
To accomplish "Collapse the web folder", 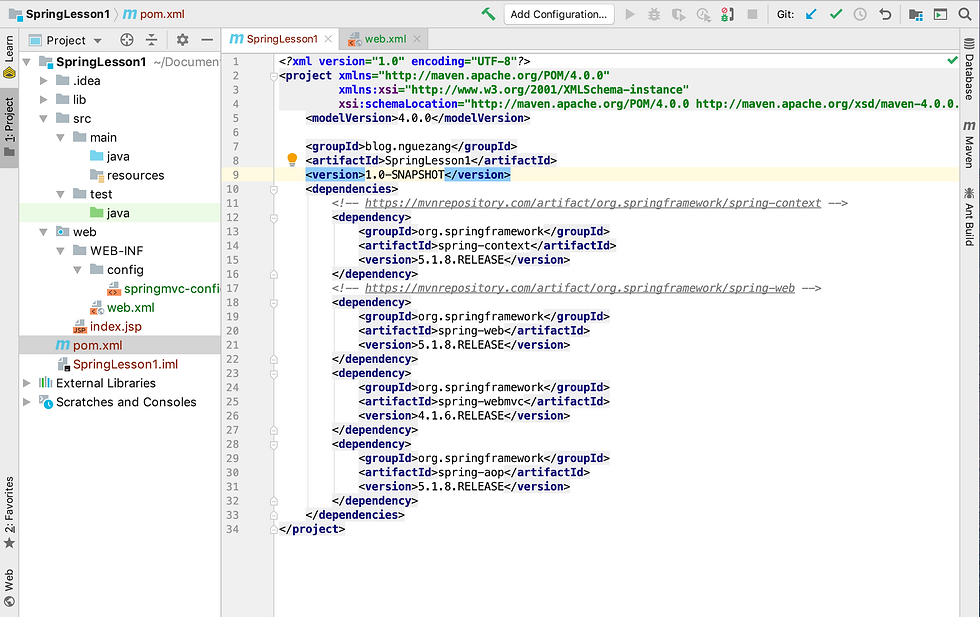I will pyautogui.click(x=43, y=232).
